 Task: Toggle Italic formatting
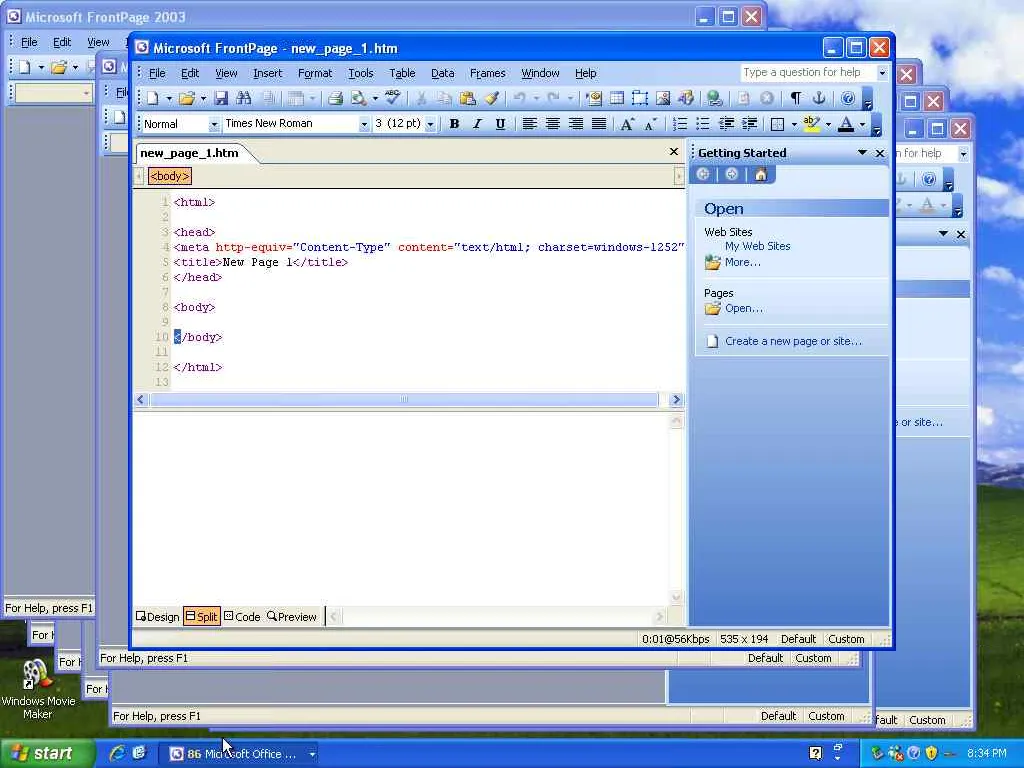(477, 124)
